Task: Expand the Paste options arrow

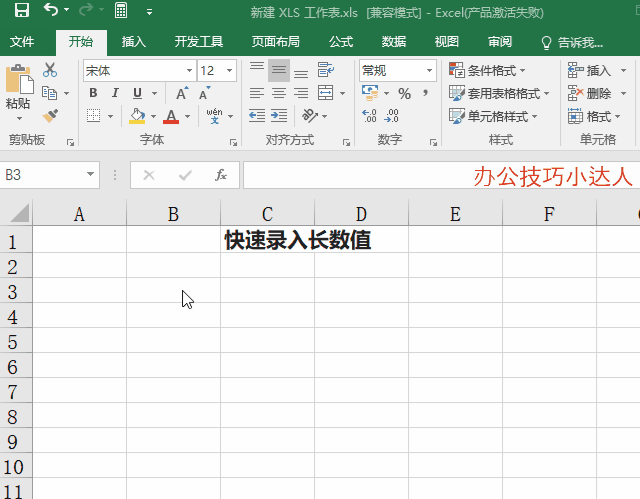Action: point(19,118)
